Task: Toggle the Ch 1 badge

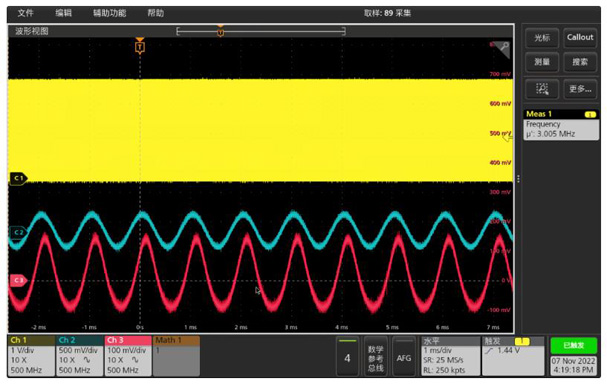Action: 31,356
